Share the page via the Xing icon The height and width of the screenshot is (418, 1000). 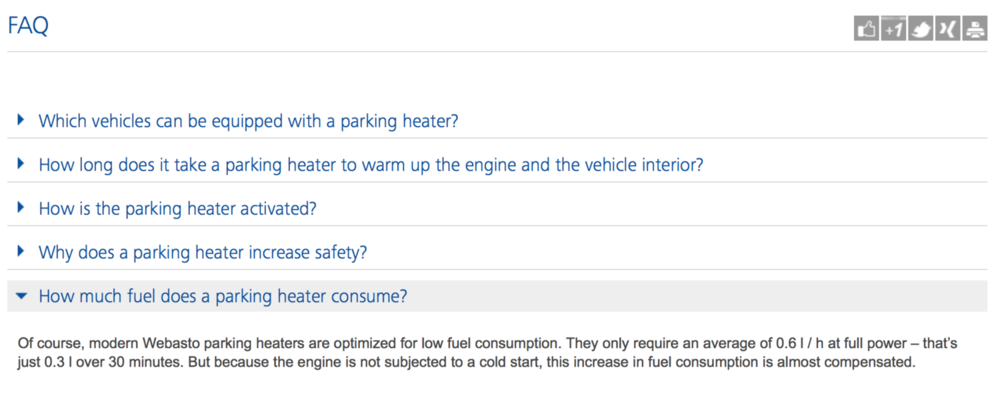[x=947, y=30]
